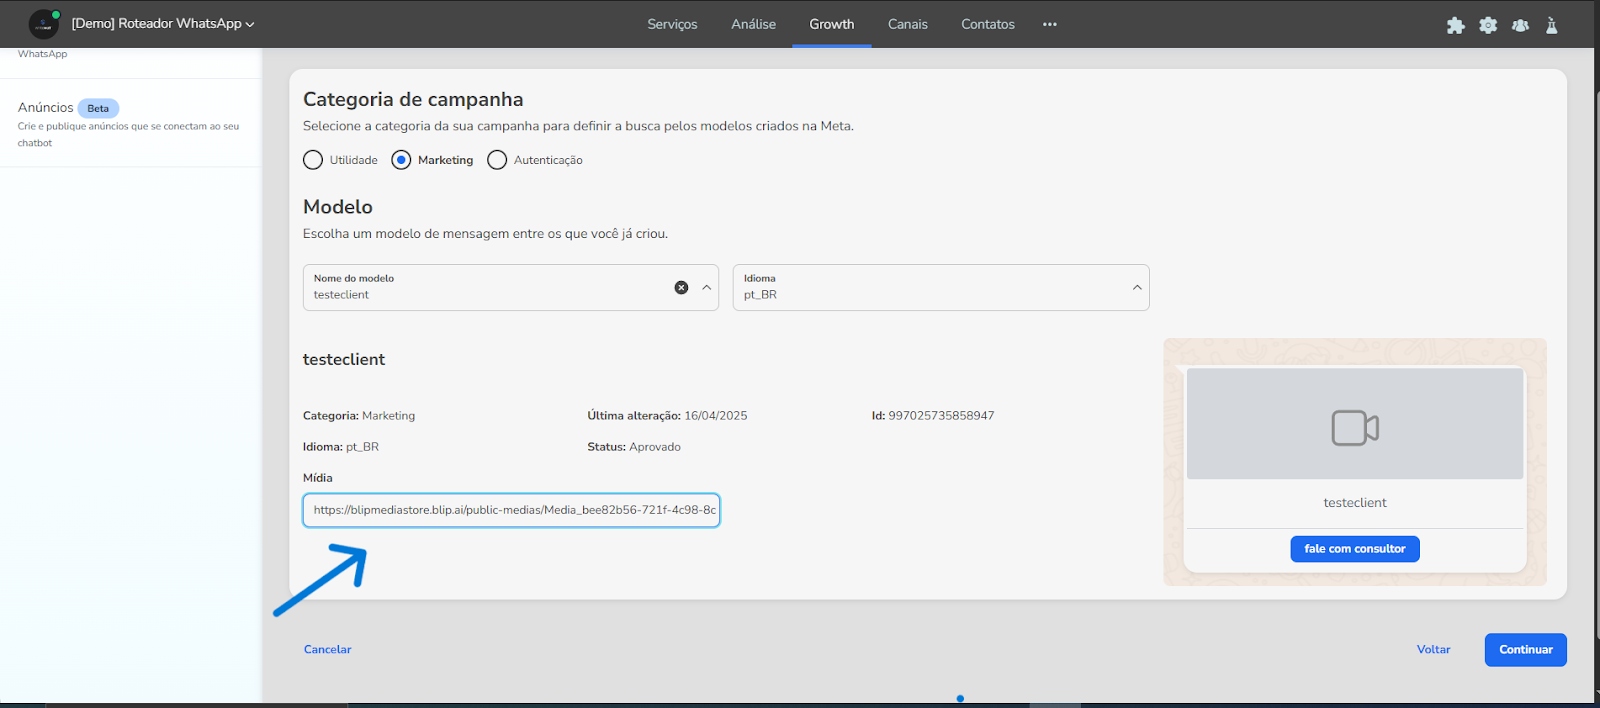Open the settings gear icon
The height and width of the screenshot is (708, 1600).
[1488, 25]
